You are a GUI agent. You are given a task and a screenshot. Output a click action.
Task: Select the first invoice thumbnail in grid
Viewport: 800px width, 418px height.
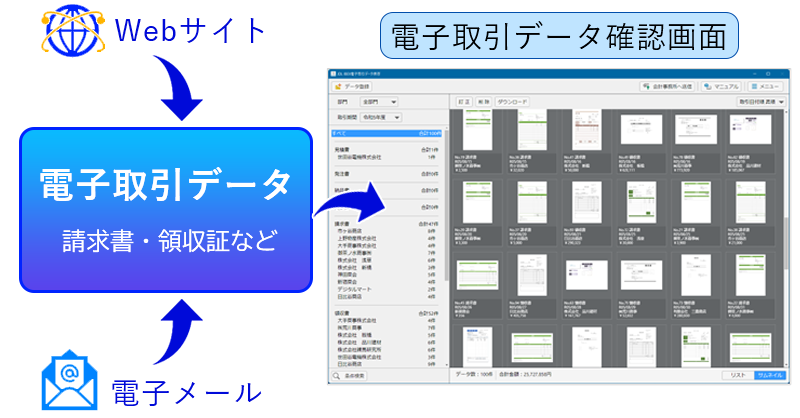[478, 141]
